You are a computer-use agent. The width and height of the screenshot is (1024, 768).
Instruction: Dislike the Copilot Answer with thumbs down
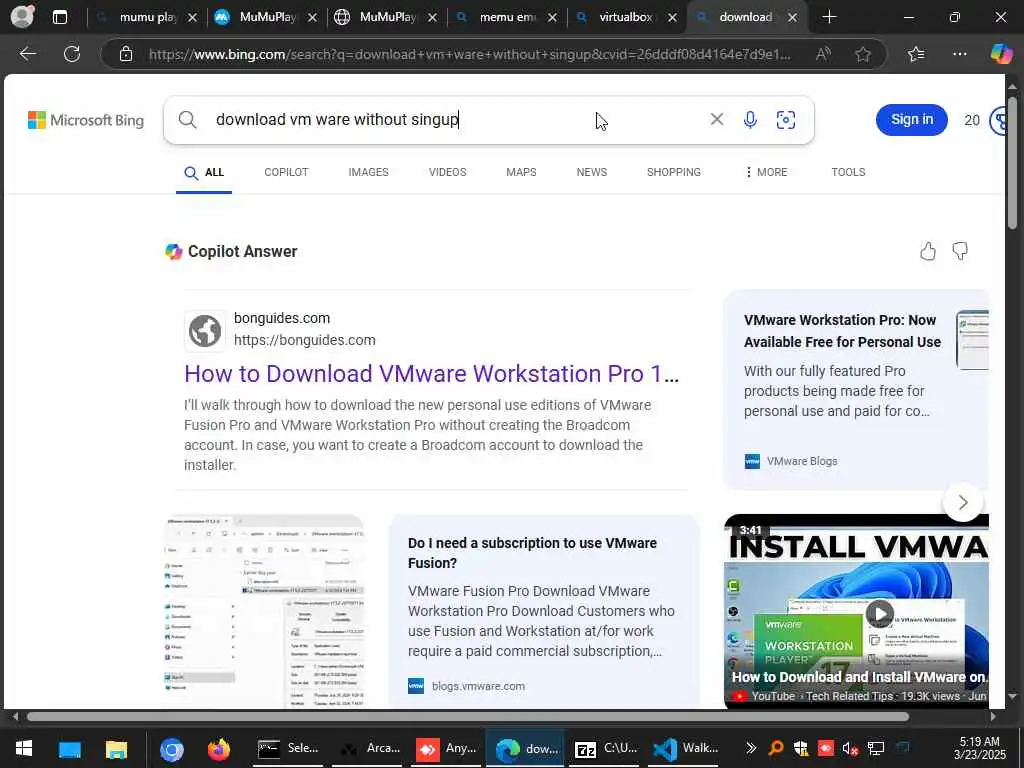[x=959, y=251]
